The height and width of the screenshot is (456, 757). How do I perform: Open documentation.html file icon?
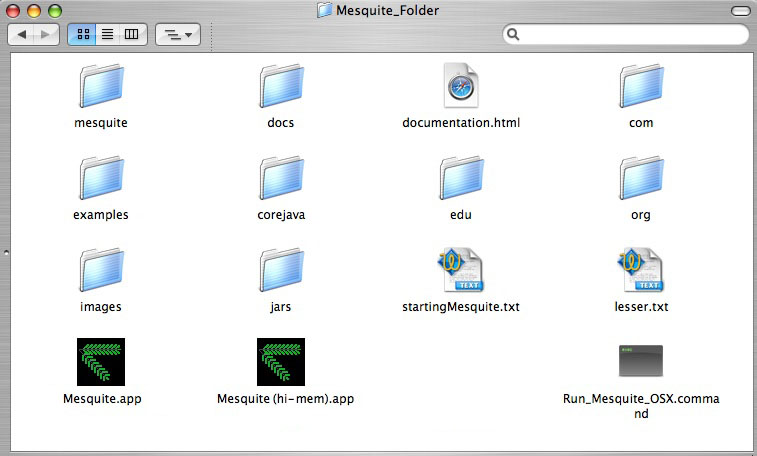[461, 86]
